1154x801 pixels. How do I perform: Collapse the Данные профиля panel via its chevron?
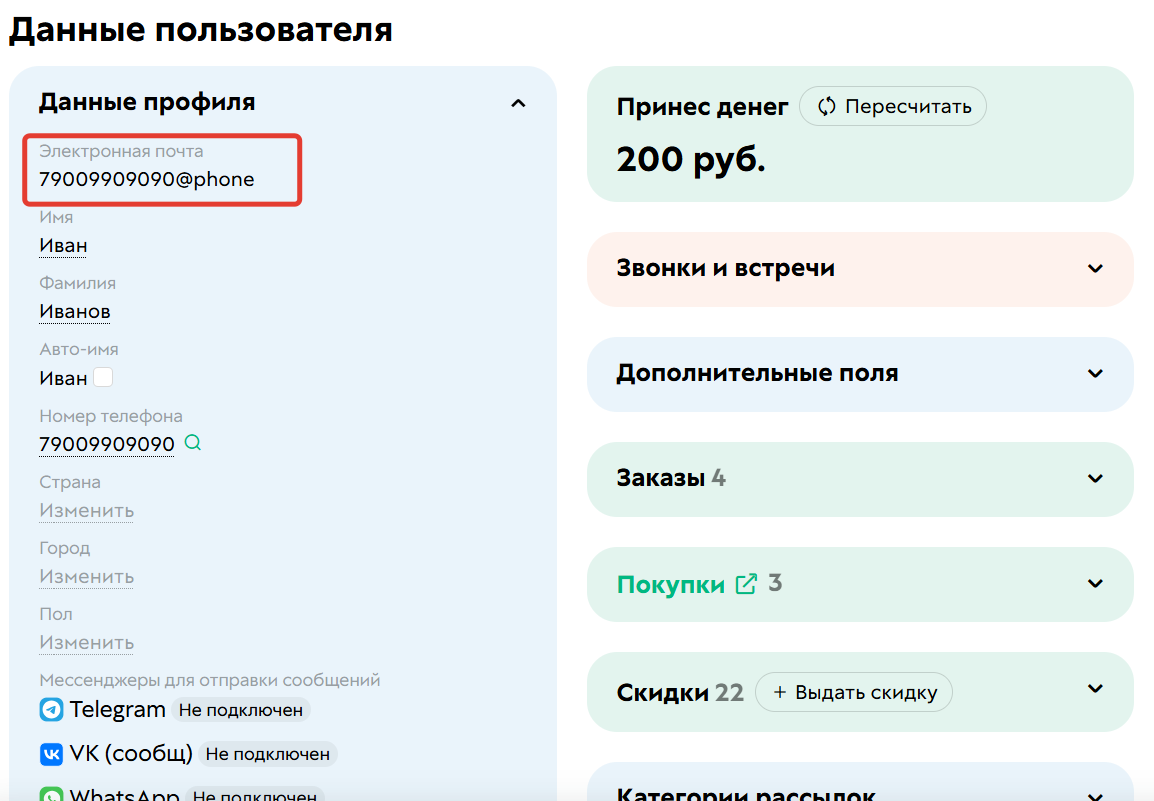coord(518,102)
